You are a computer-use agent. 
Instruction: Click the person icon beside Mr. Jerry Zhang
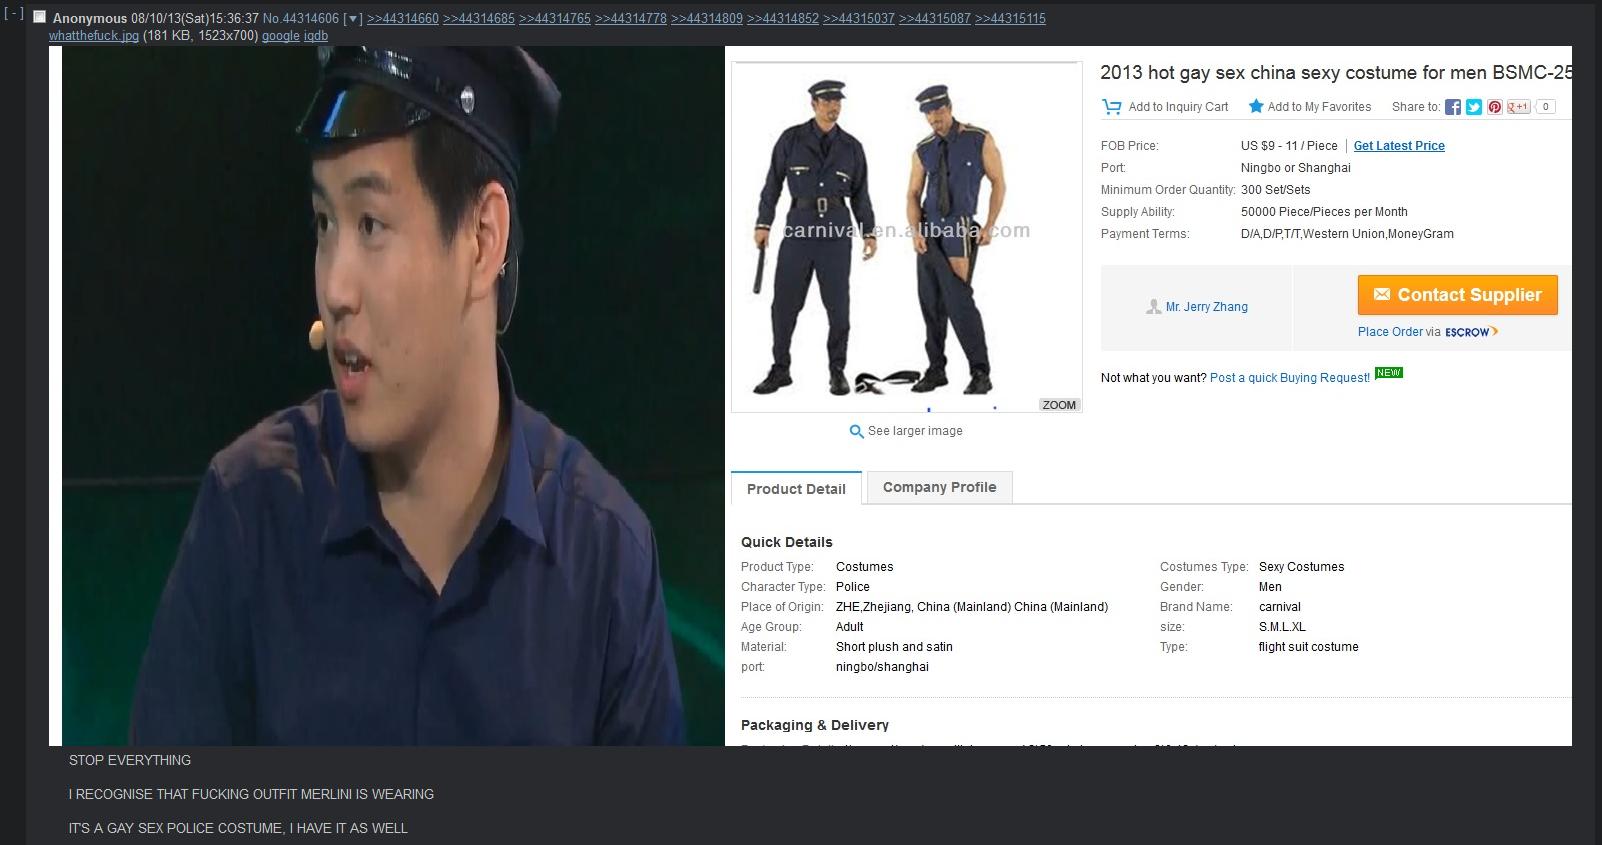[1153, 307]
